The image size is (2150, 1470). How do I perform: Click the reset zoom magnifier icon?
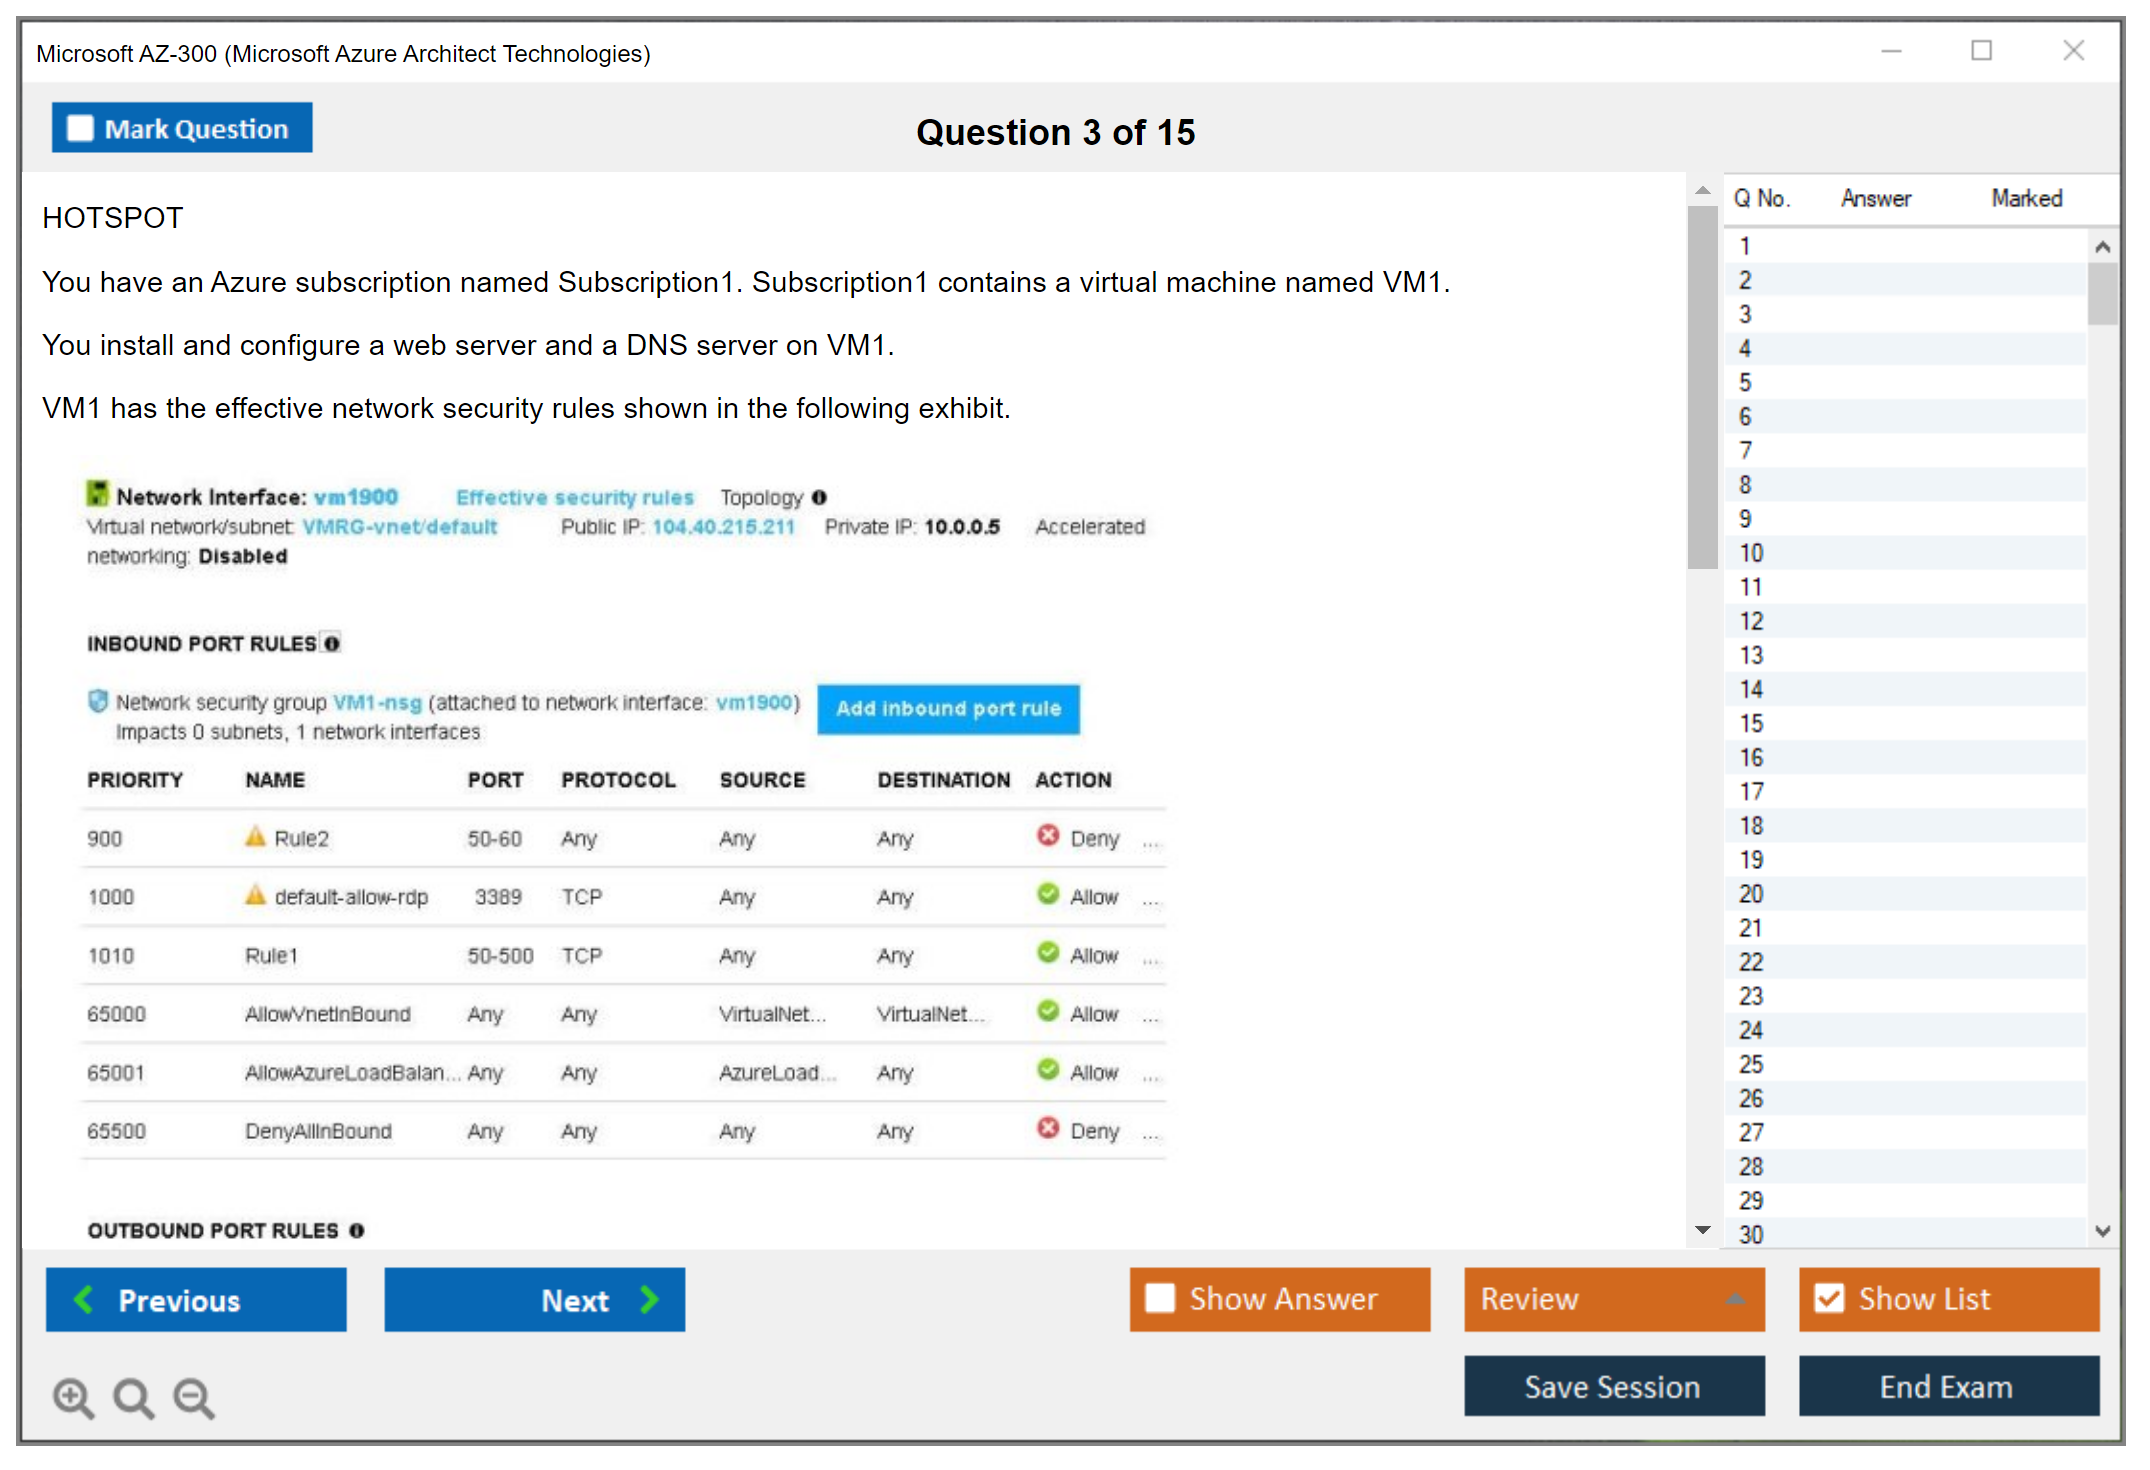tap(133, 1397)
